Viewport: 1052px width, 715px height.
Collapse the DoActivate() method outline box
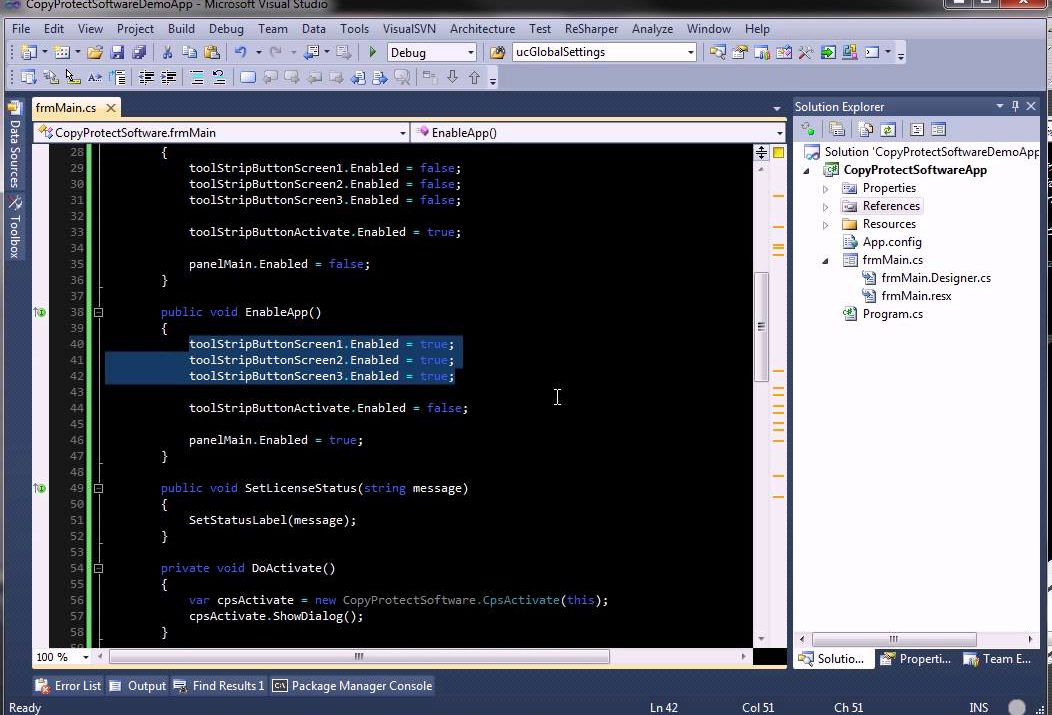(x=98, y=568)
